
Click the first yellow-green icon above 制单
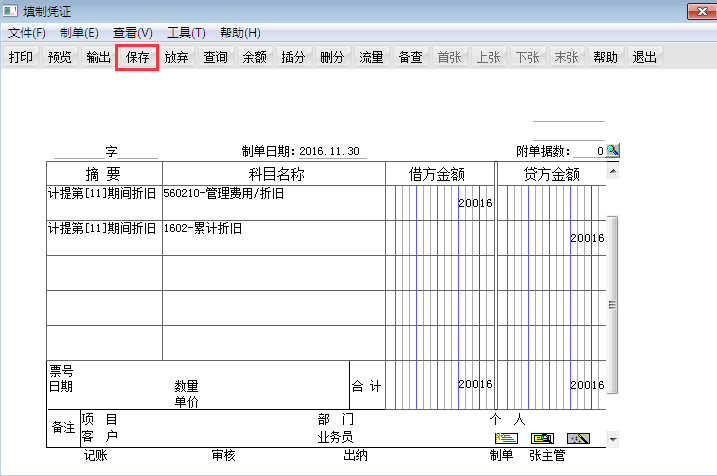click(x=506, y=438)
